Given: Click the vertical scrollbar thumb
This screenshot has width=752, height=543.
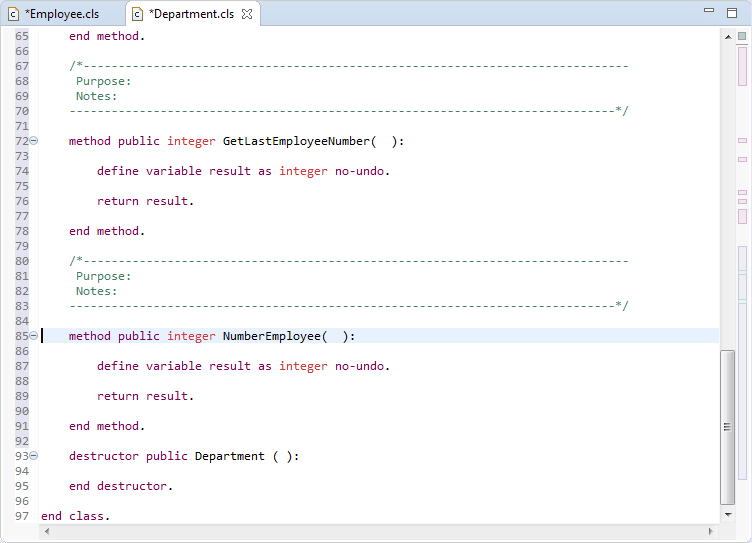Looking at the screenshot, I should point(728,427).
